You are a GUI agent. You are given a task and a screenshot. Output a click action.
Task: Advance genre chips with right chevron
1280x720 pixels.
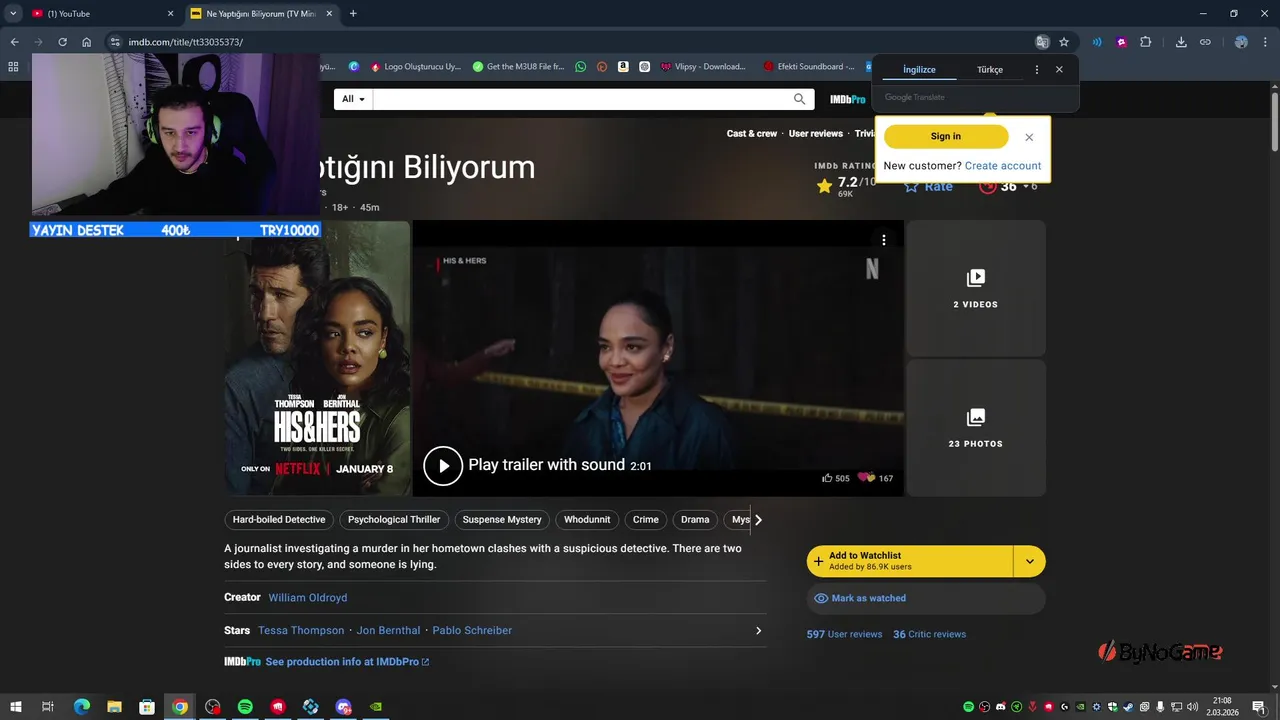[x=758, y=520]
